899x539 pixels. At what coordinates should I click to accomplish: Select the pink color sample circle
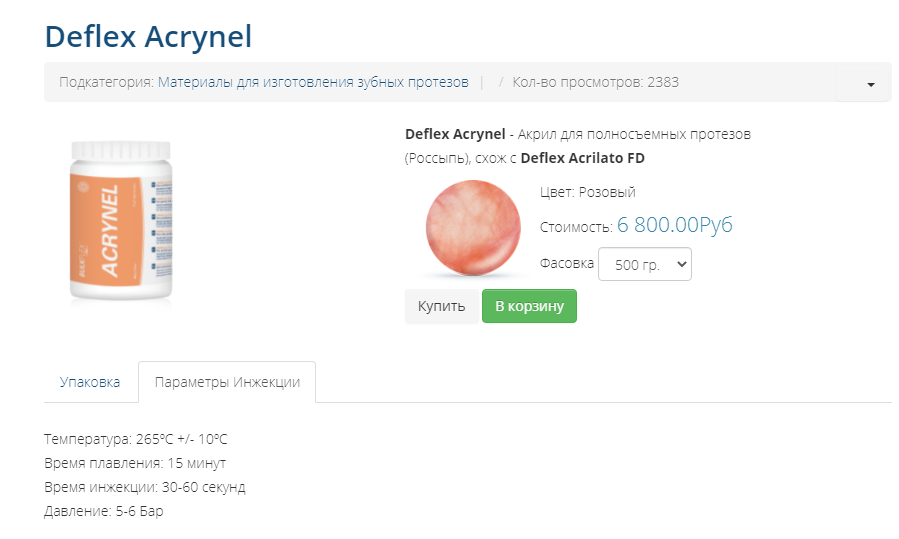[473, 228]
